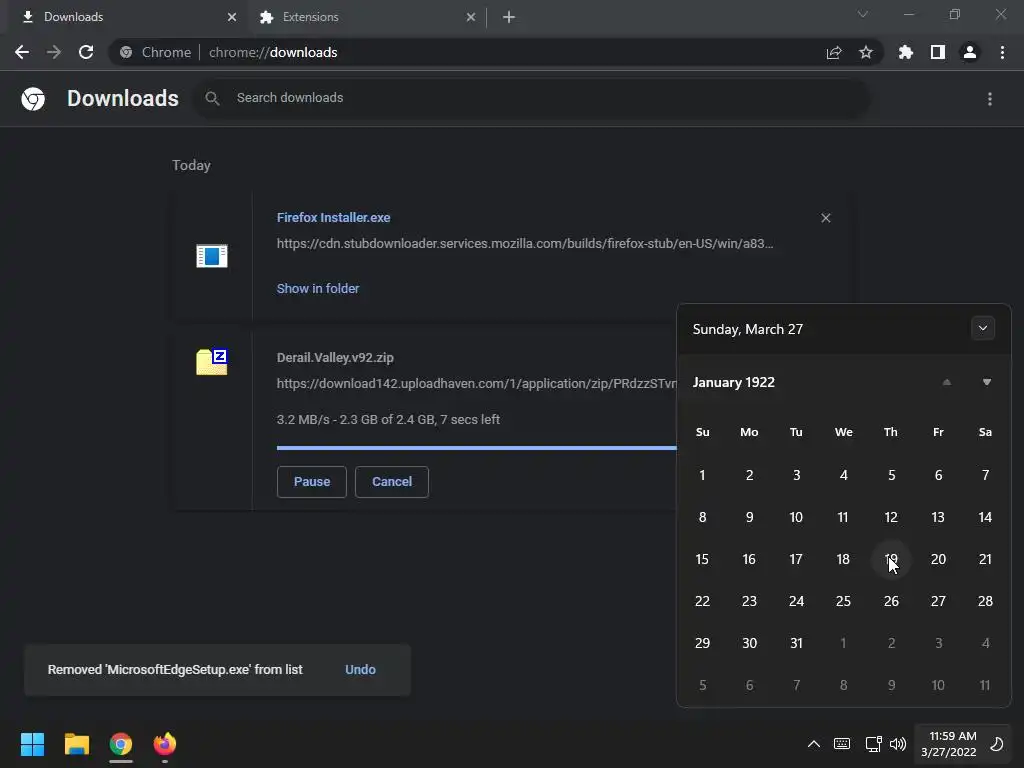Share this page icon in address bar
This screenshot has width=1024, height=768.
point(834,52)
